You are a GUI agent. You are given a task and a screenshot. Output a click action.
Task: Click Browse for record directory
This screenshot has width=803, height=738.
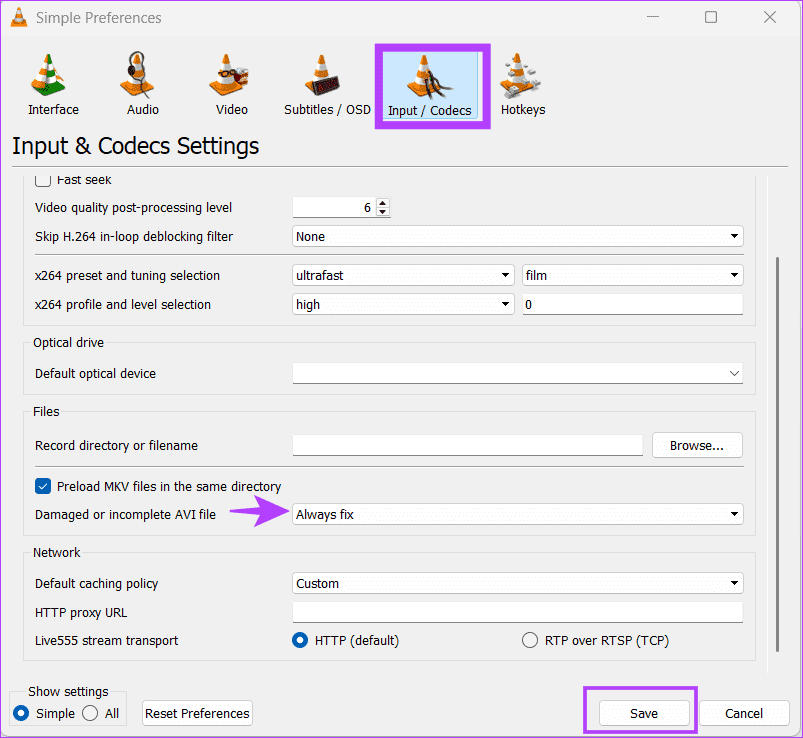[x=697, y=445]
